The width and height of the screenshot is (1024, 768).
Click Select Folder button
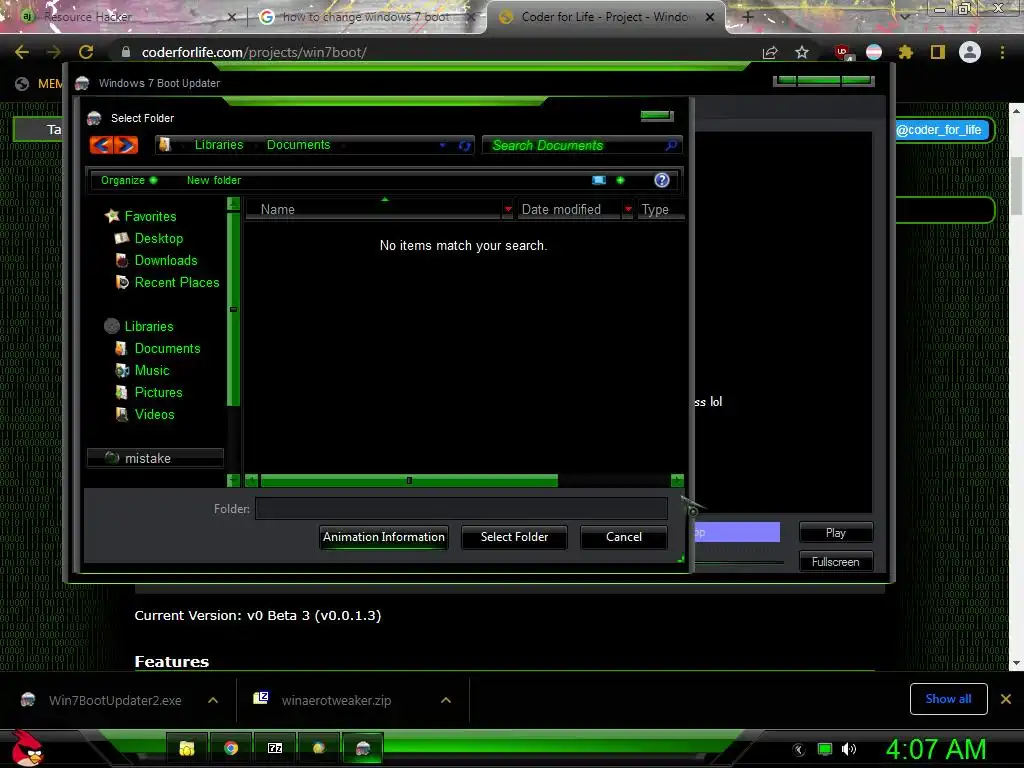click(515, 537)
